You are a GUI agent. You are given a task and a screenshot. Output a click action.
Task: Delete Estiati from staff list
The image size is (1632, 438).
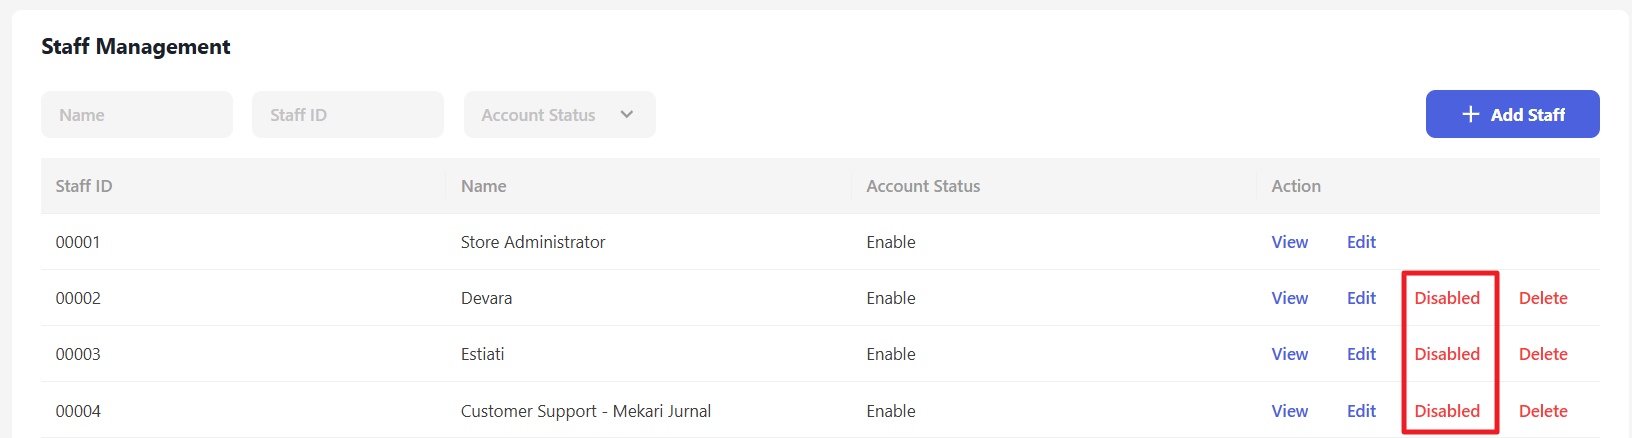tap(1543, 354)
